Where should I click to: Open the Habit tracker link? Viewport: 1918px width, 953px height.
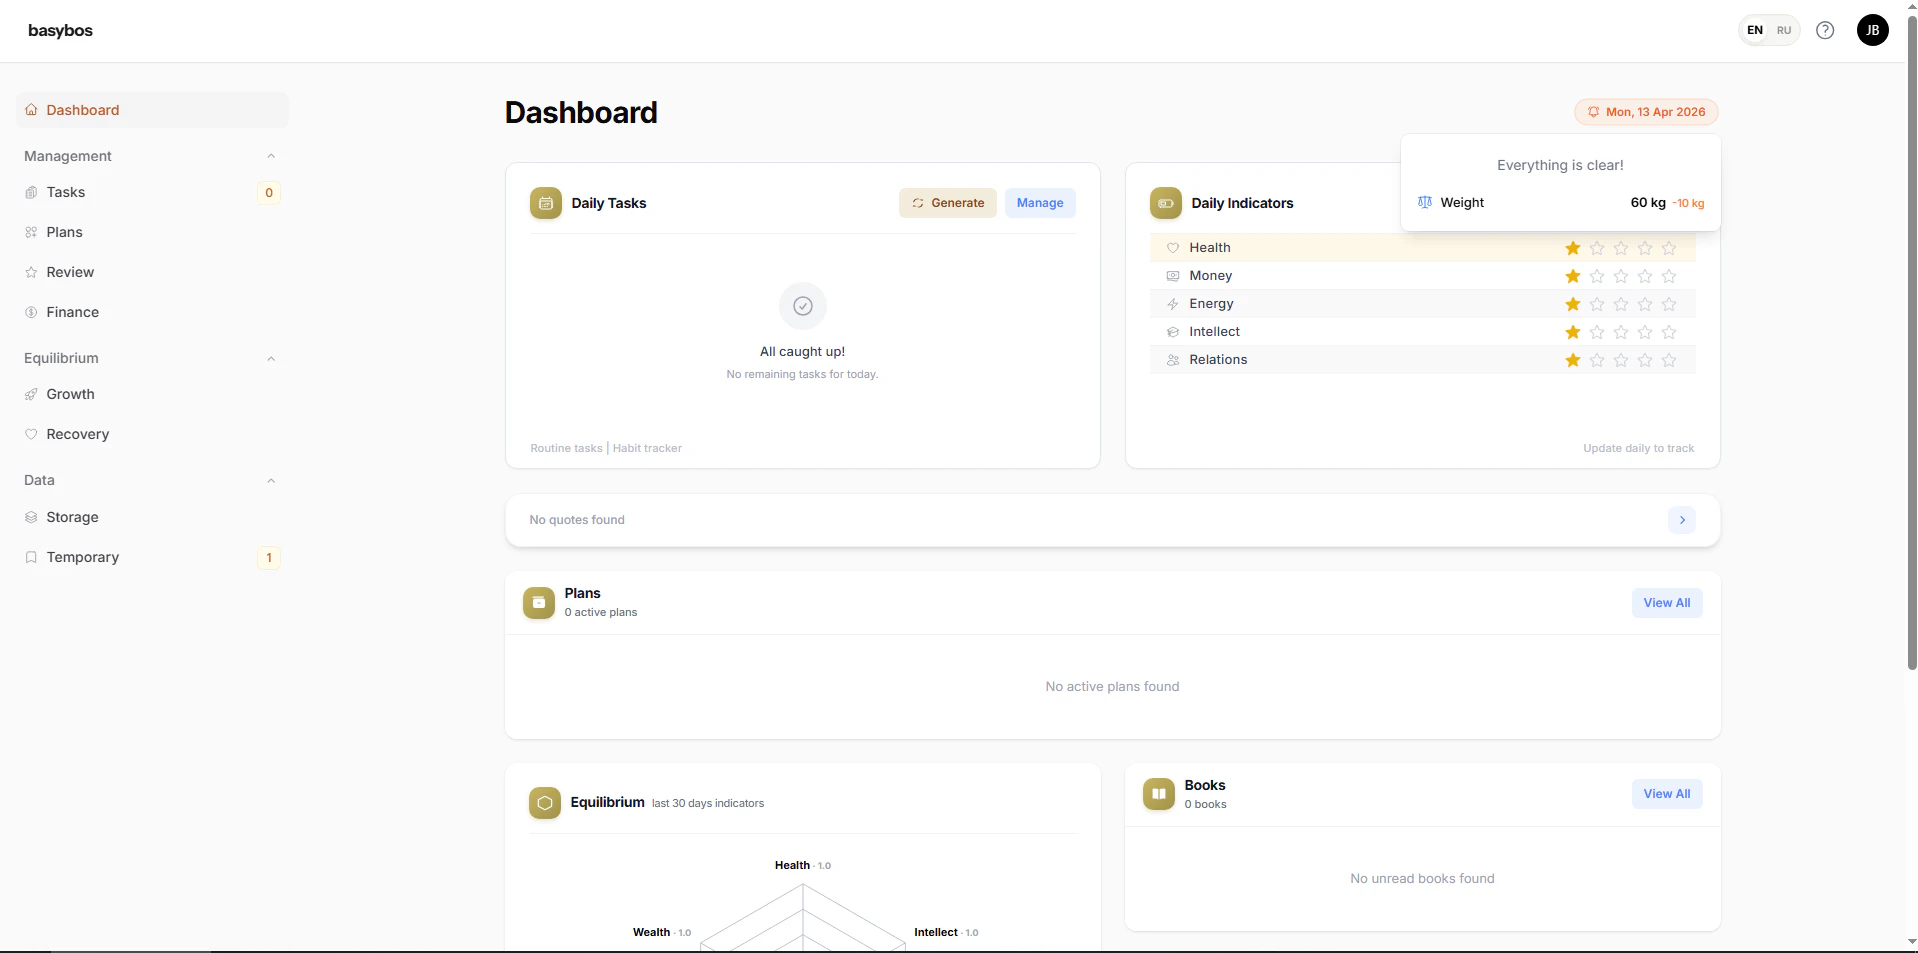(x=647, y=448)
